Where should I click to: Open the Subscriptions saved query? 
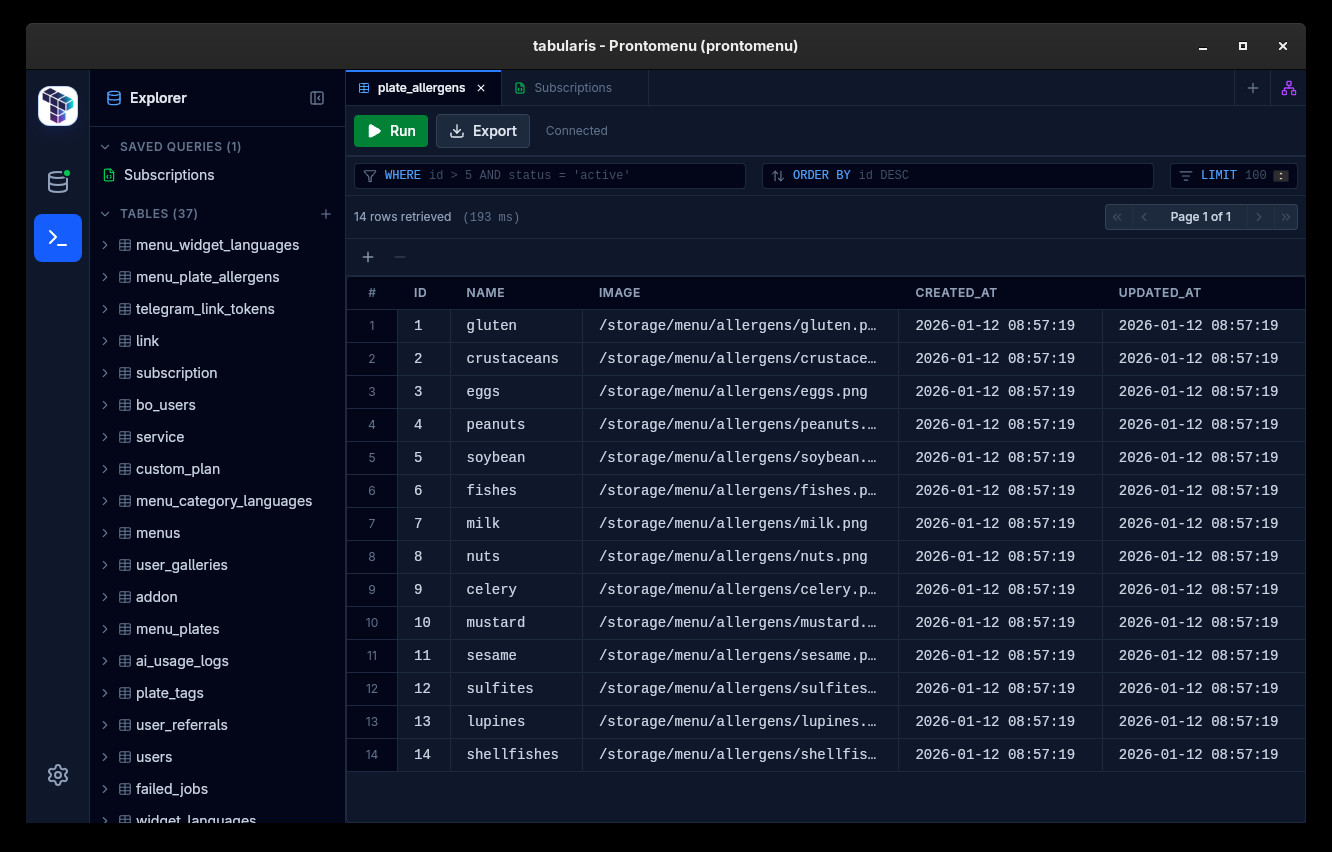pyautogui.click(x=169, y=175)
